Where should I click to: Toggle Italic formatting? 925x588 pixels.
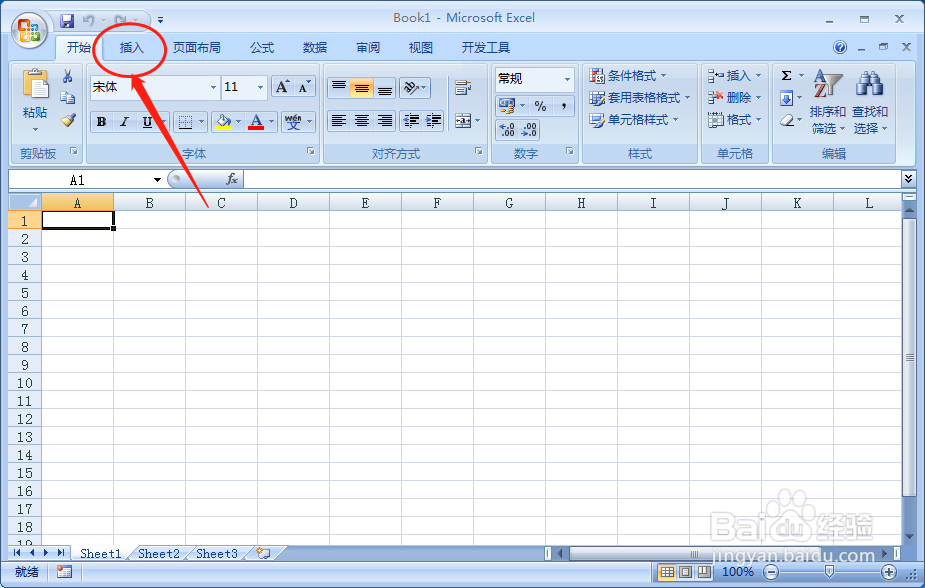[x=124, y=122]
